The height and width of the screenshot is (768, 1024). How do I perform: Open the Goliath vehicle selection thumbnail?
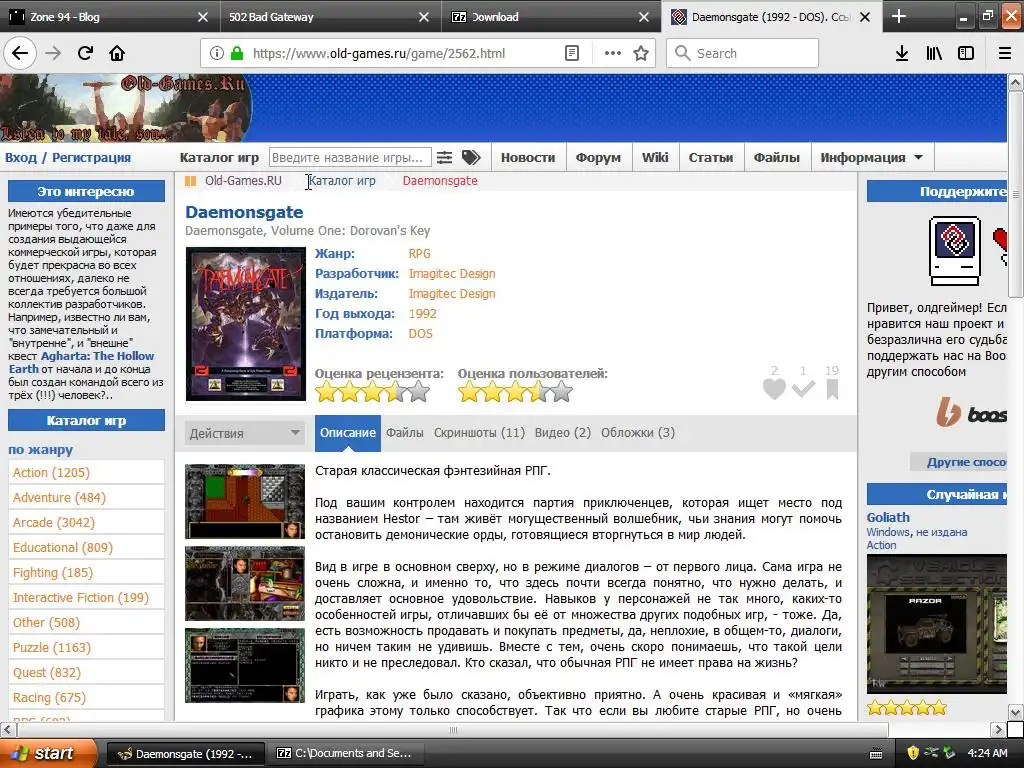tap(936, 624)
